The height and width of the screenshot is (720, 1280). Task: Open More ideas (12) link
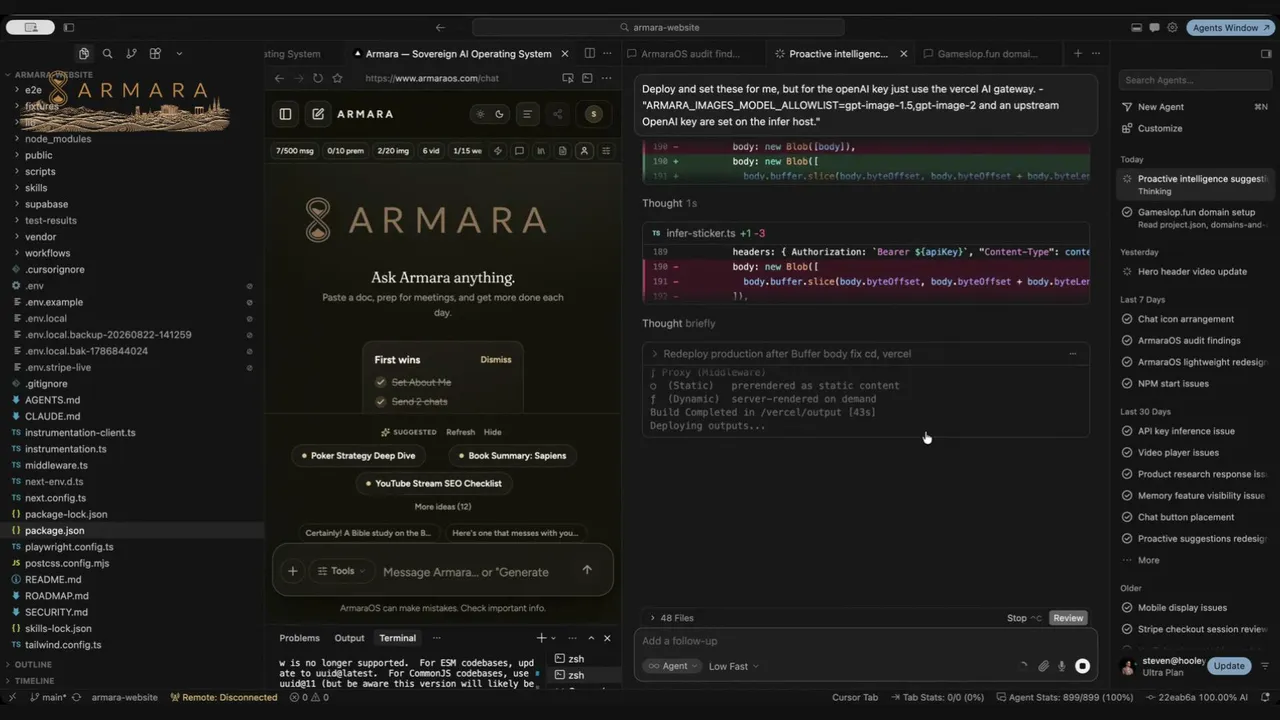443,507
